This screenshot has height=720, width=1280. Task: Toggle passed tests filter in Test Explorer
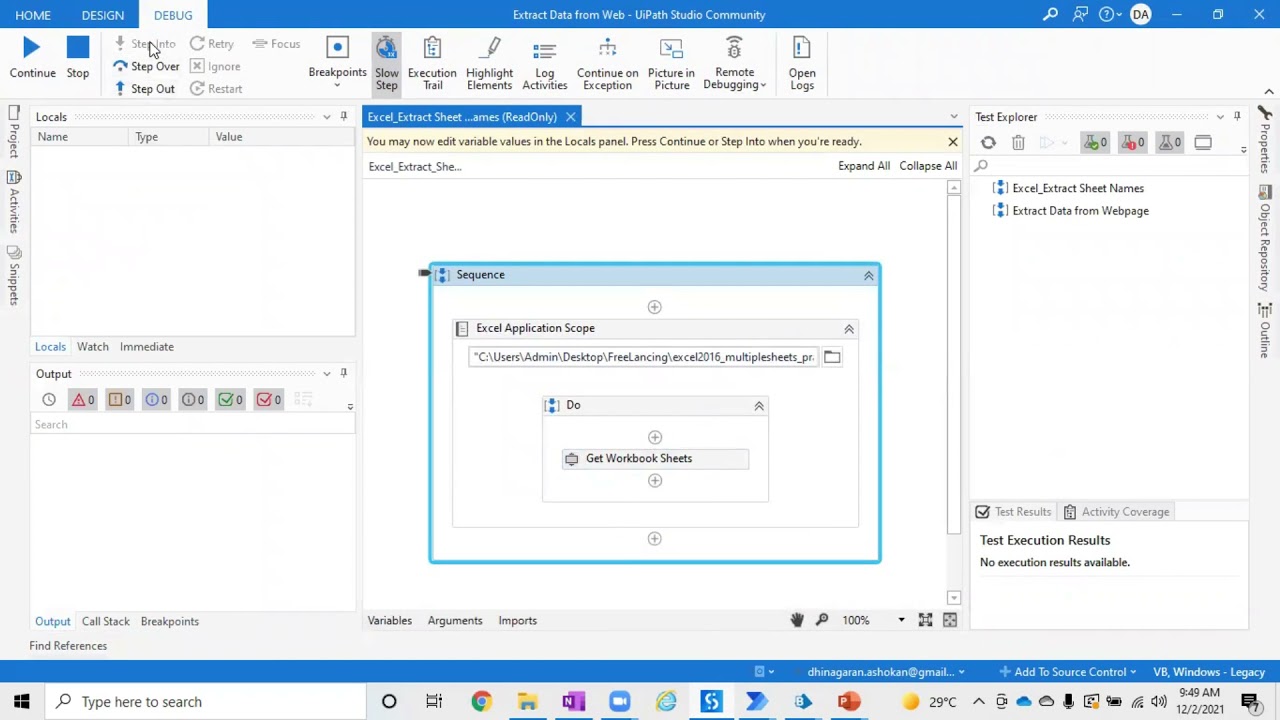[1096, 143]
